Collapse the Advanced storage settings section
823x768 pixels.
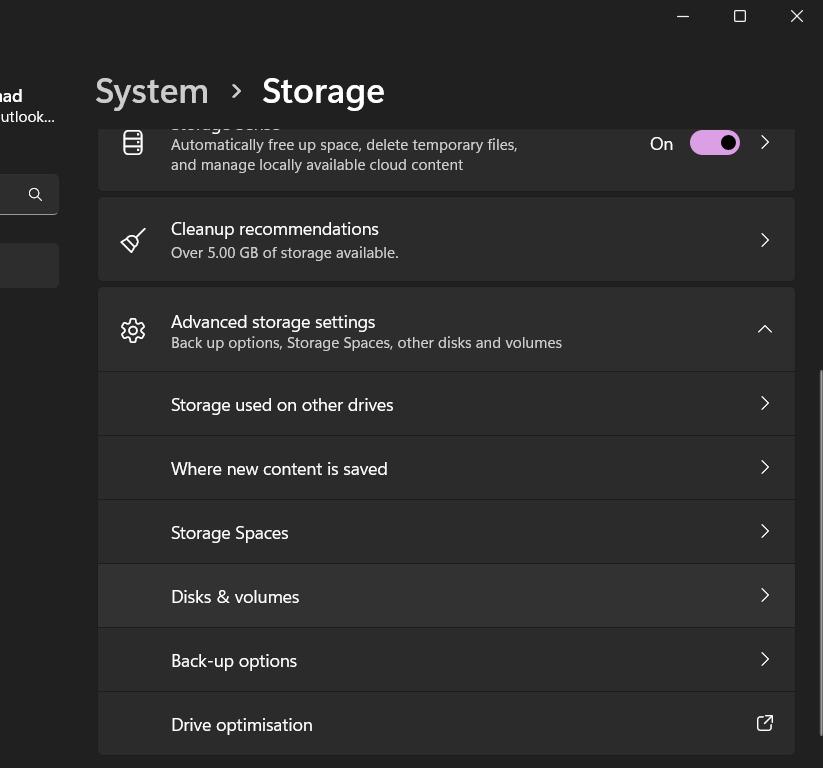(764, 329)
